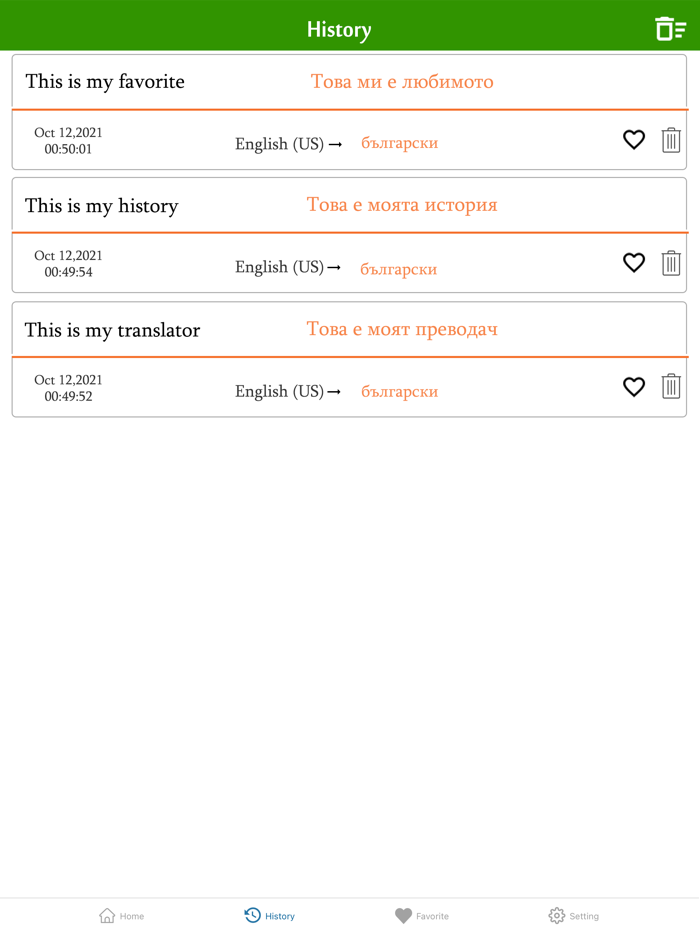
Task: Delete the 'This is my translator' entry
Action: pyautogui.click(x=670, y=387)
